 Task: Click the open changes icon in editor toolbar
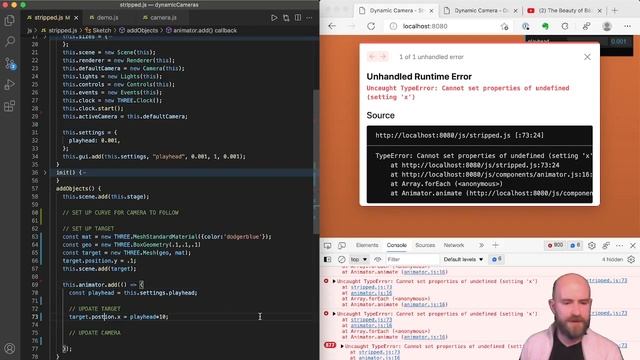286,18
